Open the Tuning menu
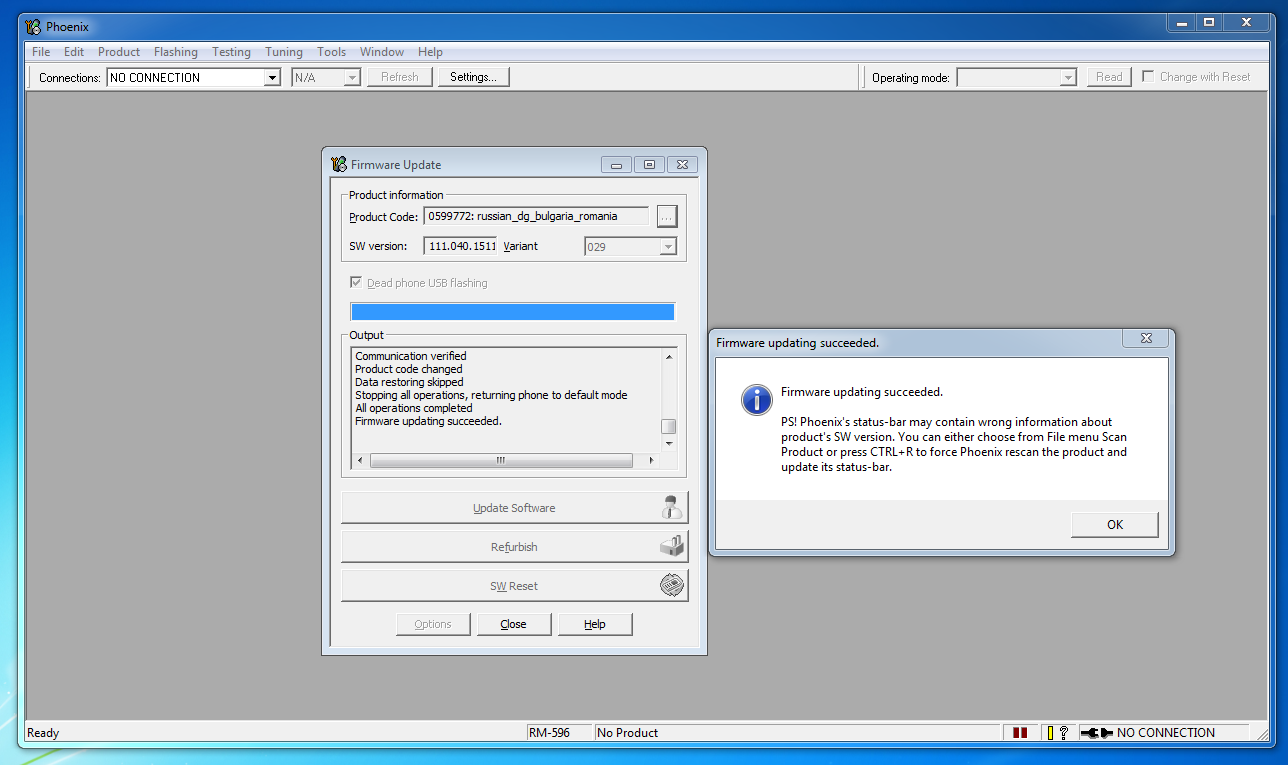This screenshot has height=765, width=1288. [284, 52]
